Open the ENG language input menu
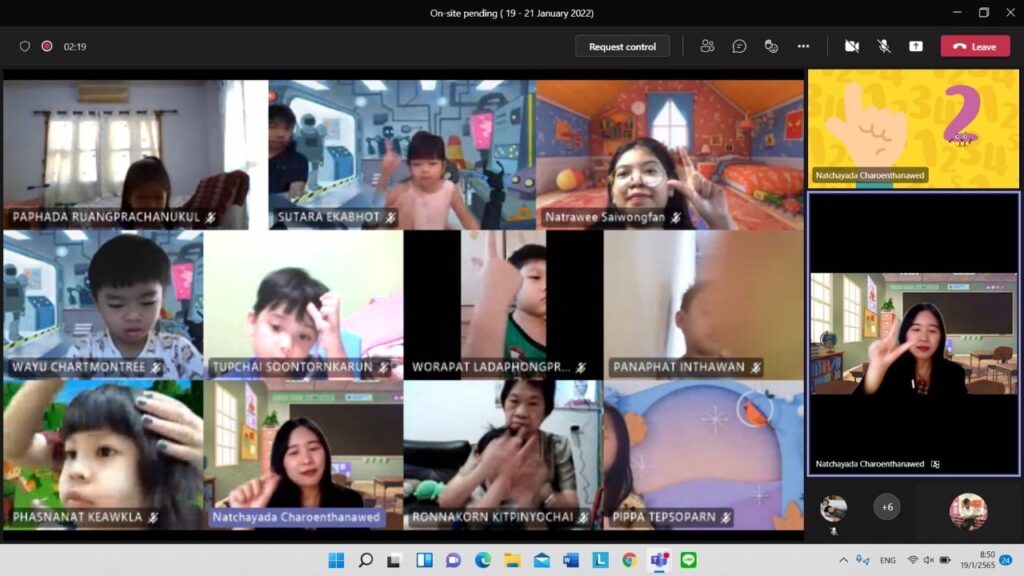This screenshot has width=1024, height=576. 887,560
